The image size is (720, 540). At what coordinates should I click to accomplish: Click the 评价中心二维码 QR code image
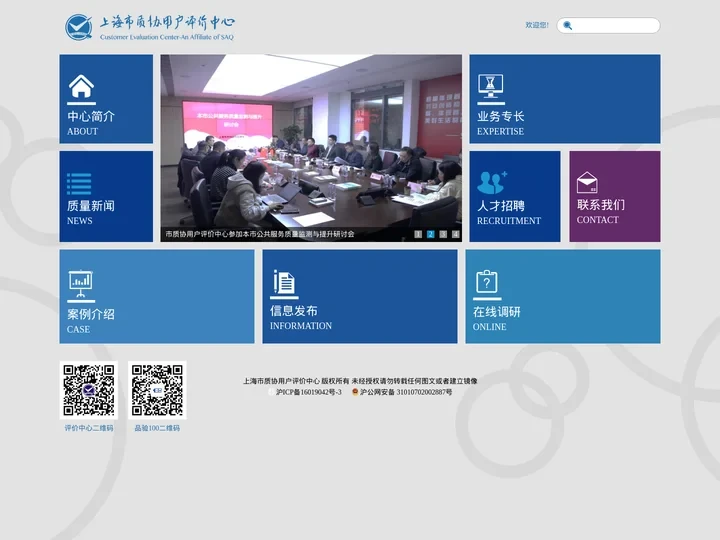pyautogui.click(x=89, y=390)
